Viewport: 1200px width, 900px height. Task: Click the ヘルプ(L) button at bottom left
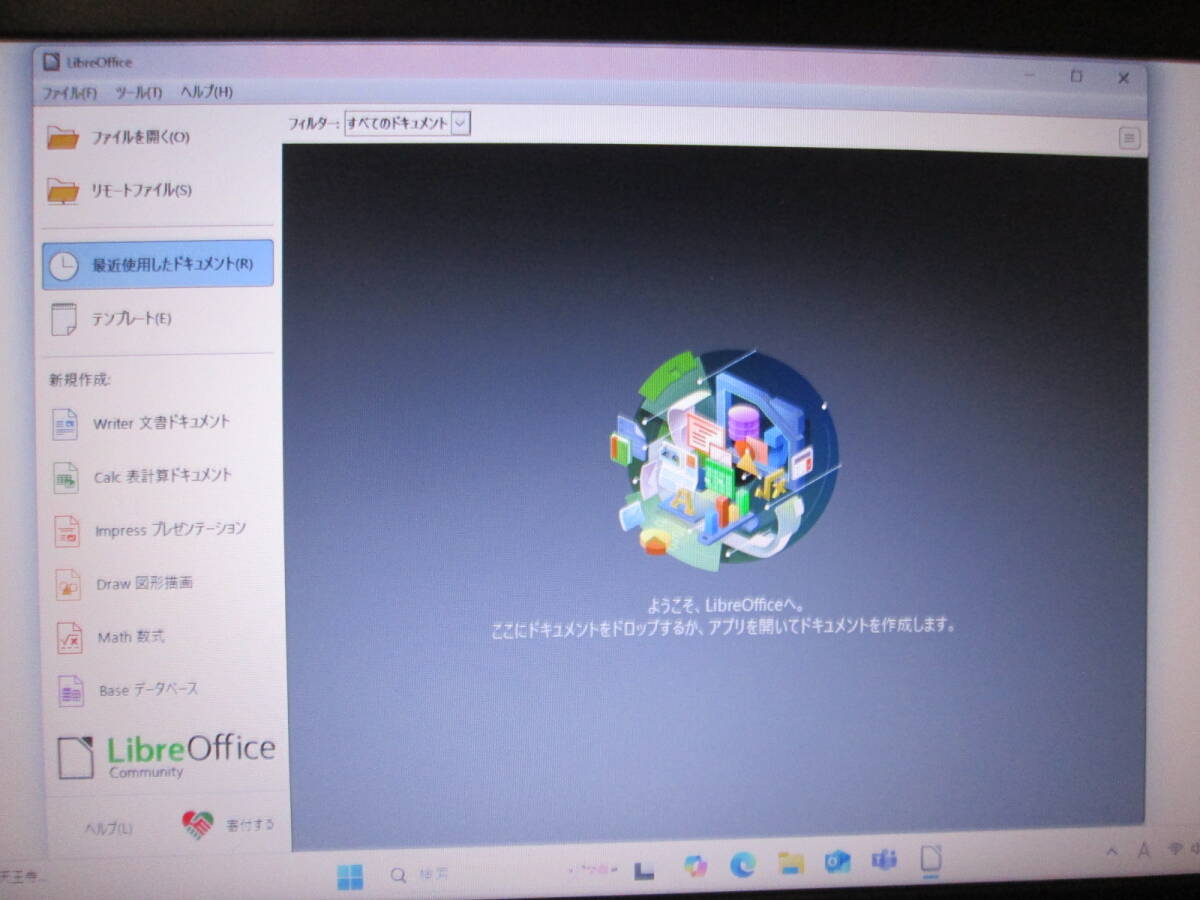pyautogui.click(x=108, y=828)
